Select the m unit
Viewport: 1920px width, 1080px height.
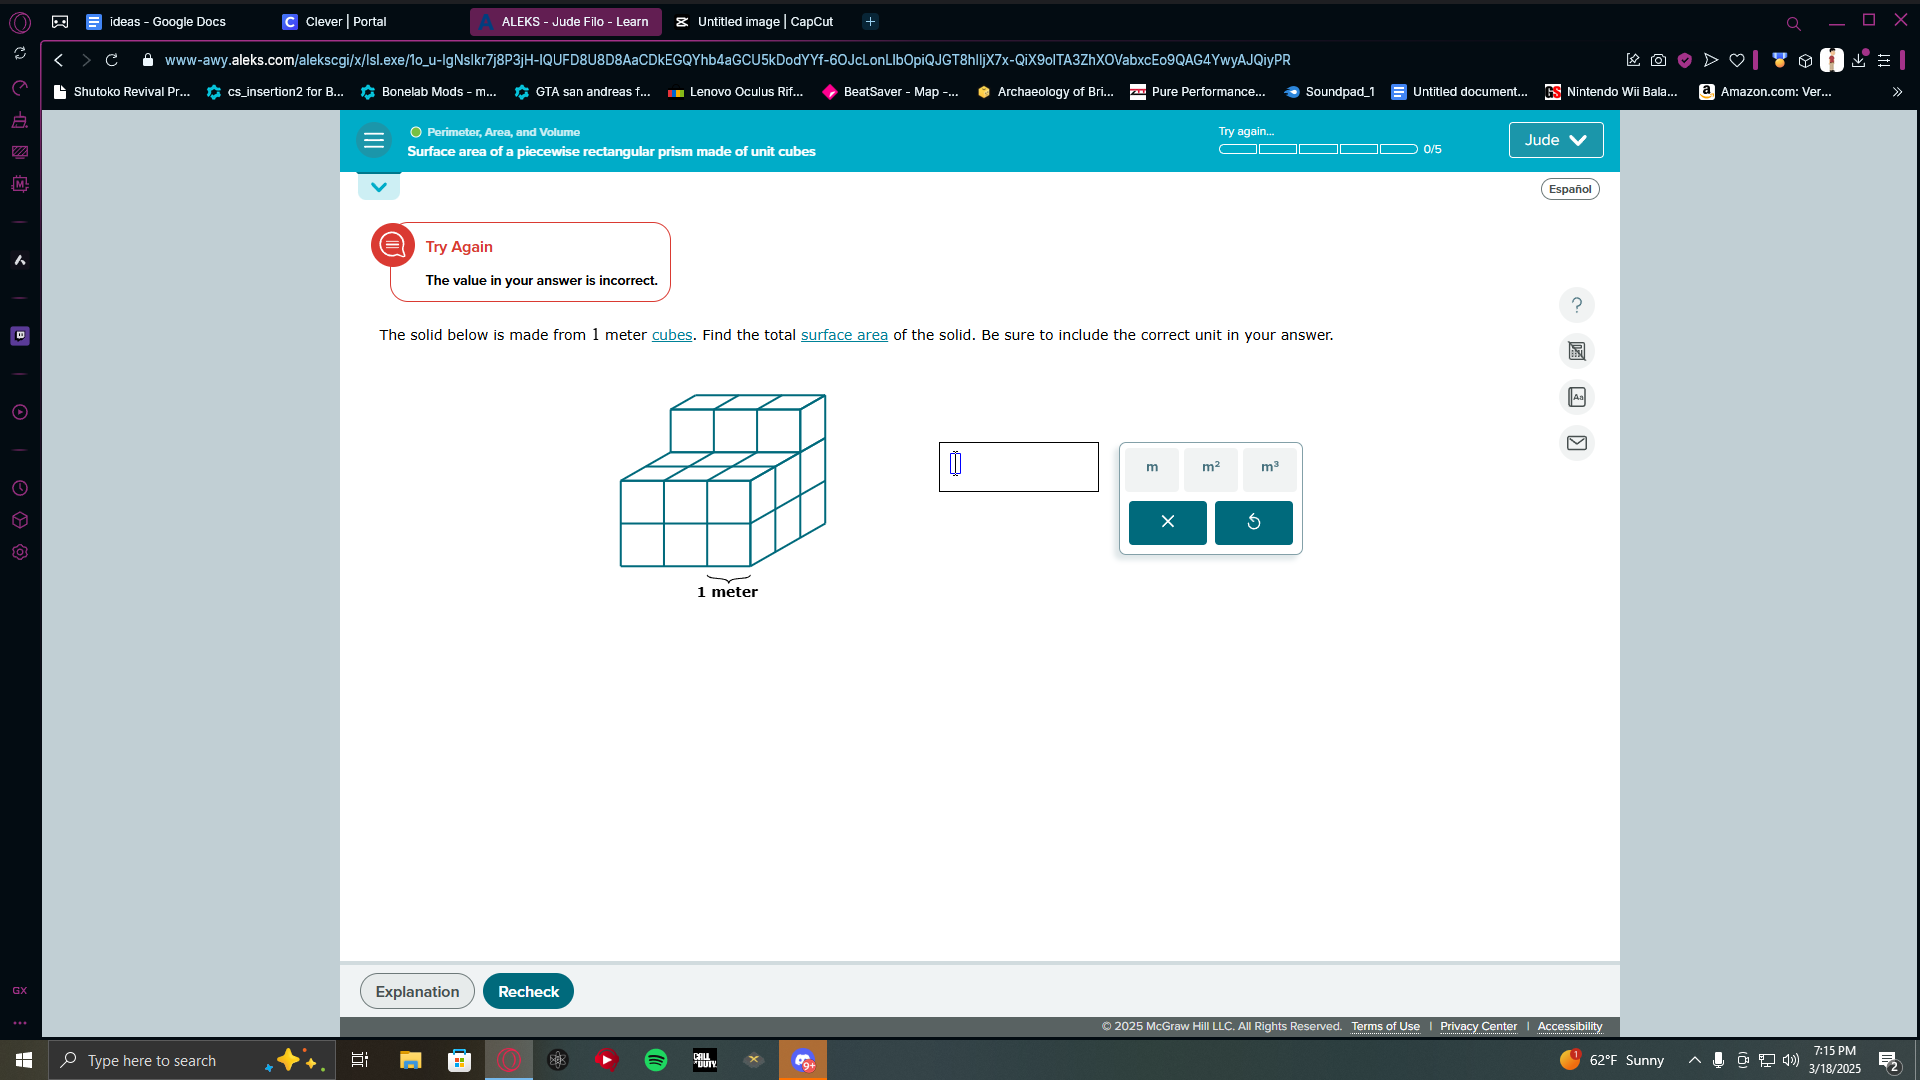point(1152,467)
